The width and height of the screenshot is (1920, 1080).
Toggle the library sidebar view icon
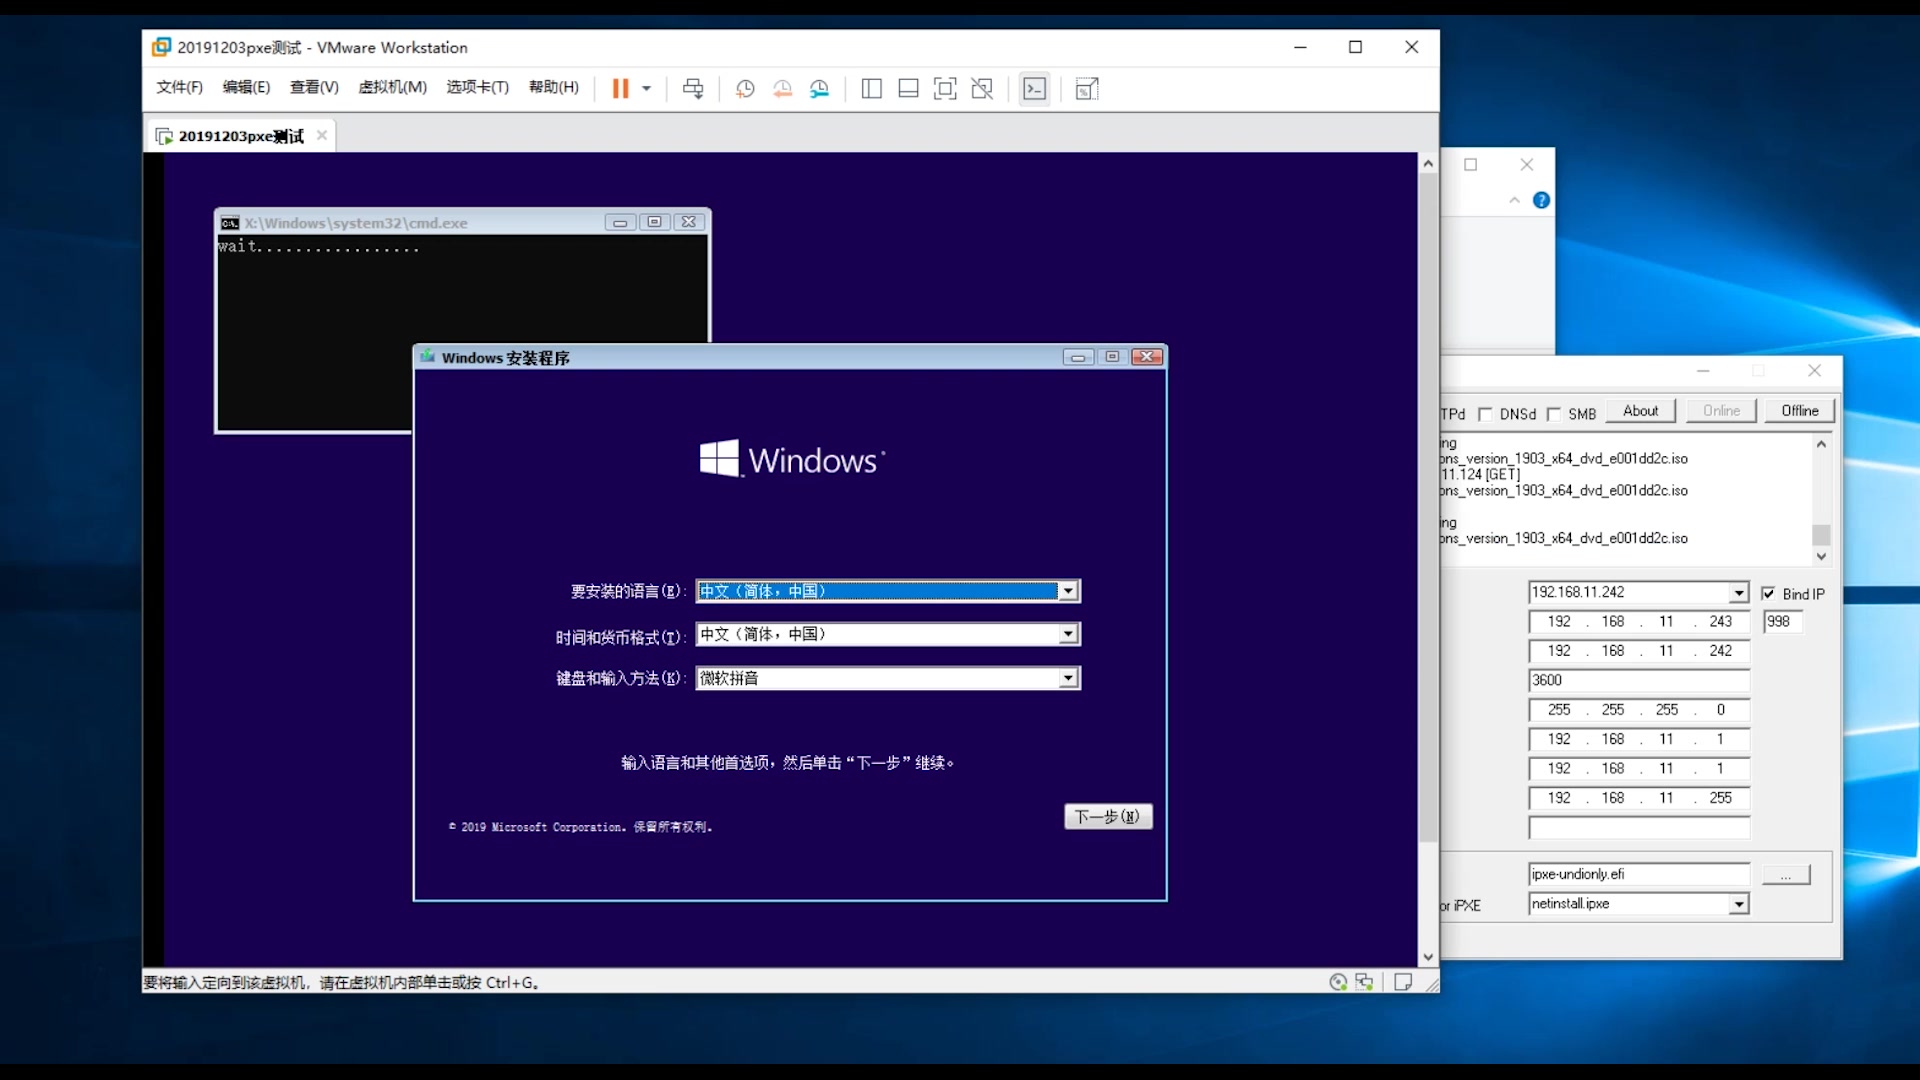tap(871, 89)
